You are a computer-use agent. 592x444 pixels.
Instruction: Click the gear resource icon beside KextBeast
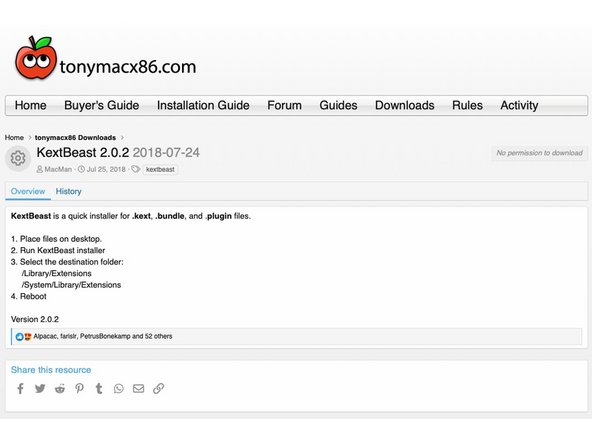pyautogui.click(x=18, y=158)
